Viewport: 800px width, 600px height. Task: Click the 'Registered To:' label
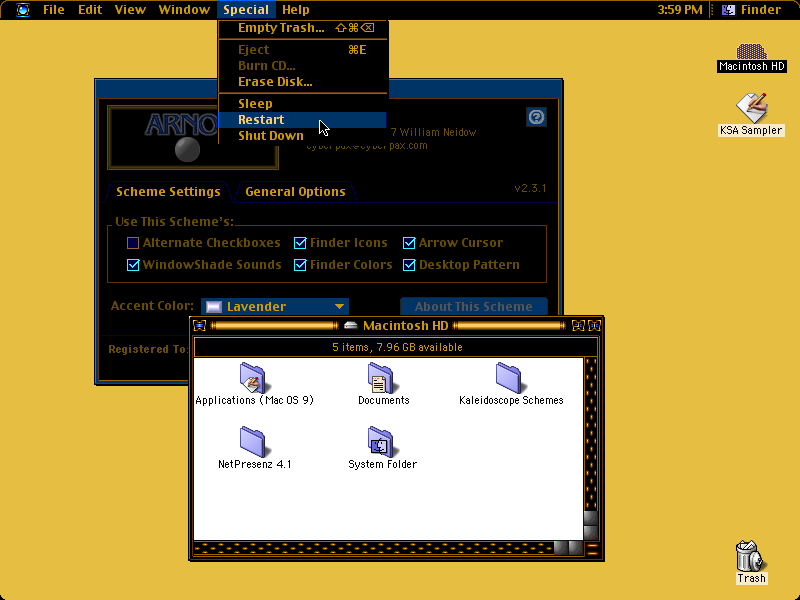click(148, 349)
